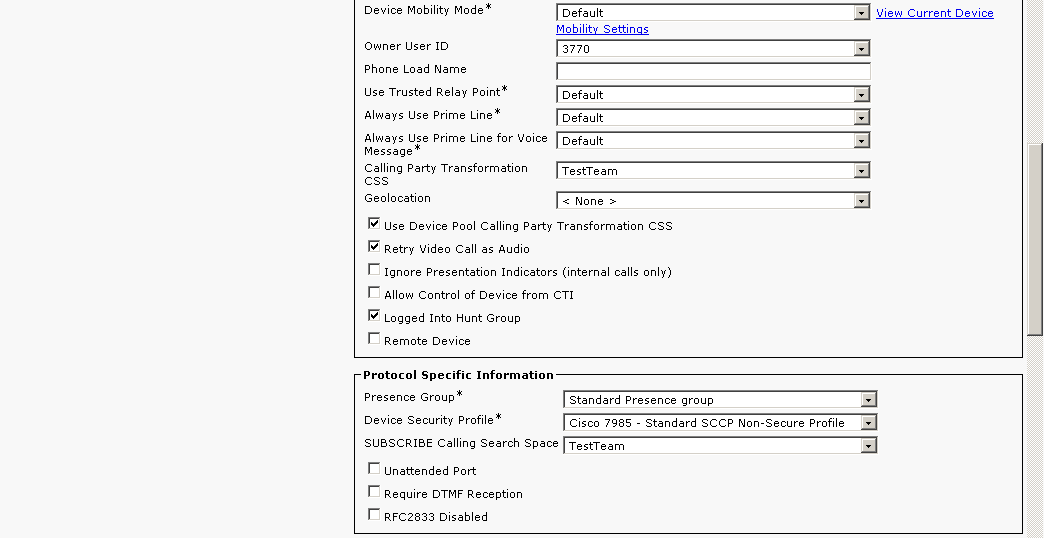The image size is (1044, 538).
Task: Open the Mobility Settings link
Action: (x=602, y=29)
